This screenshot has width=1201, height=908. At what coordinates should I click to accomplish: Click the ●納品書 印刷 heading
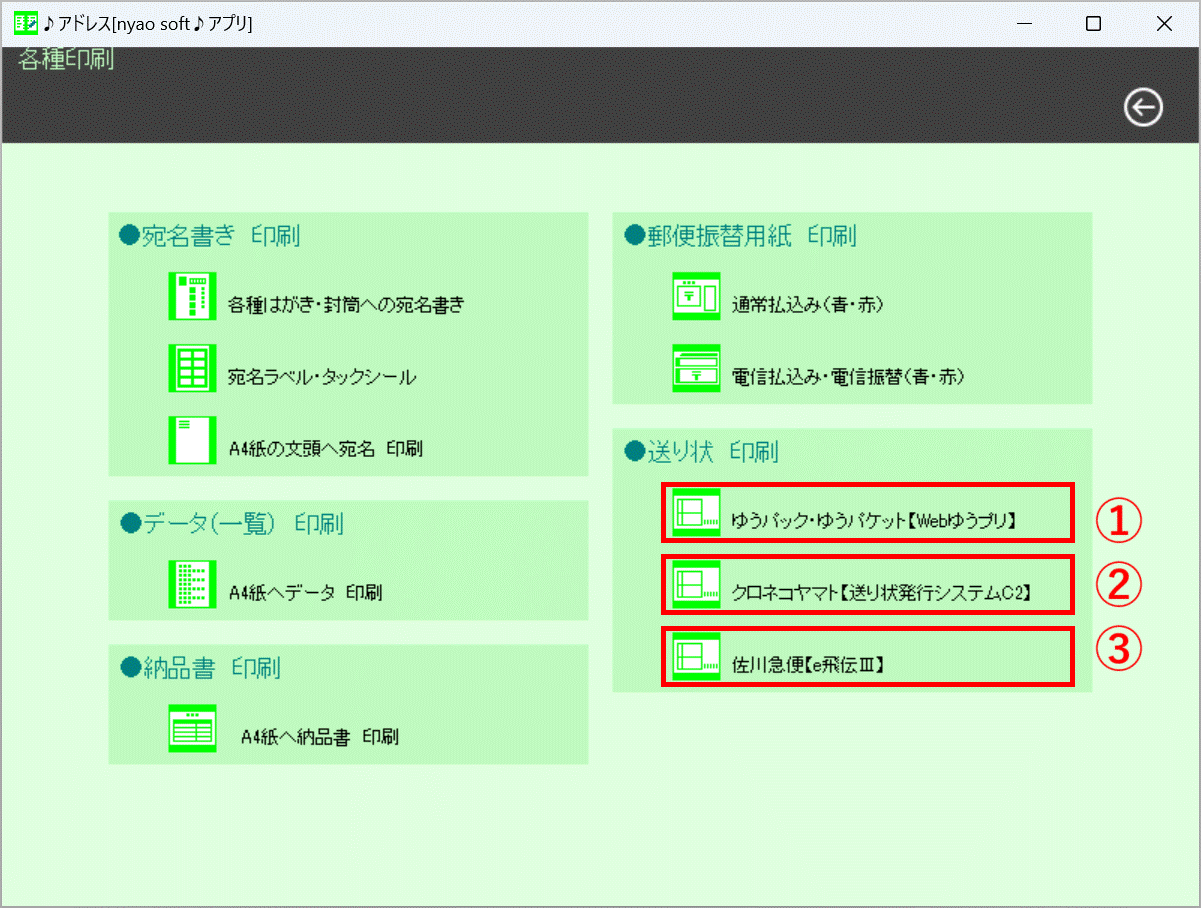(x=199, y=667)
